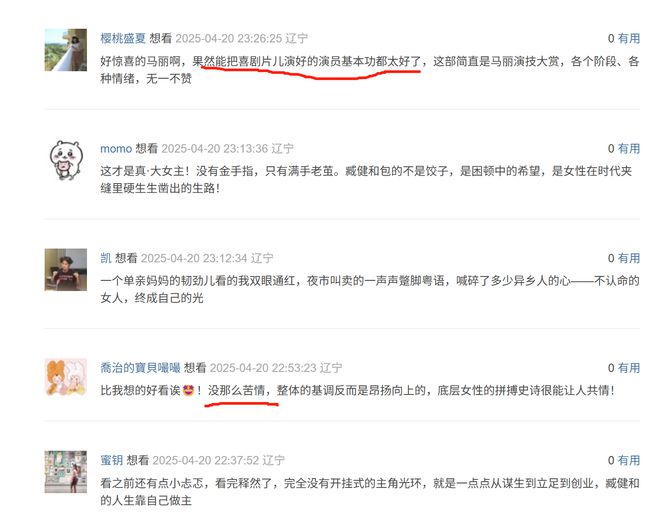Image resolution: width=660 pixels, height=525 pixels.
Task: Click the heart-eyes emoji in comment
Action: 188,391
